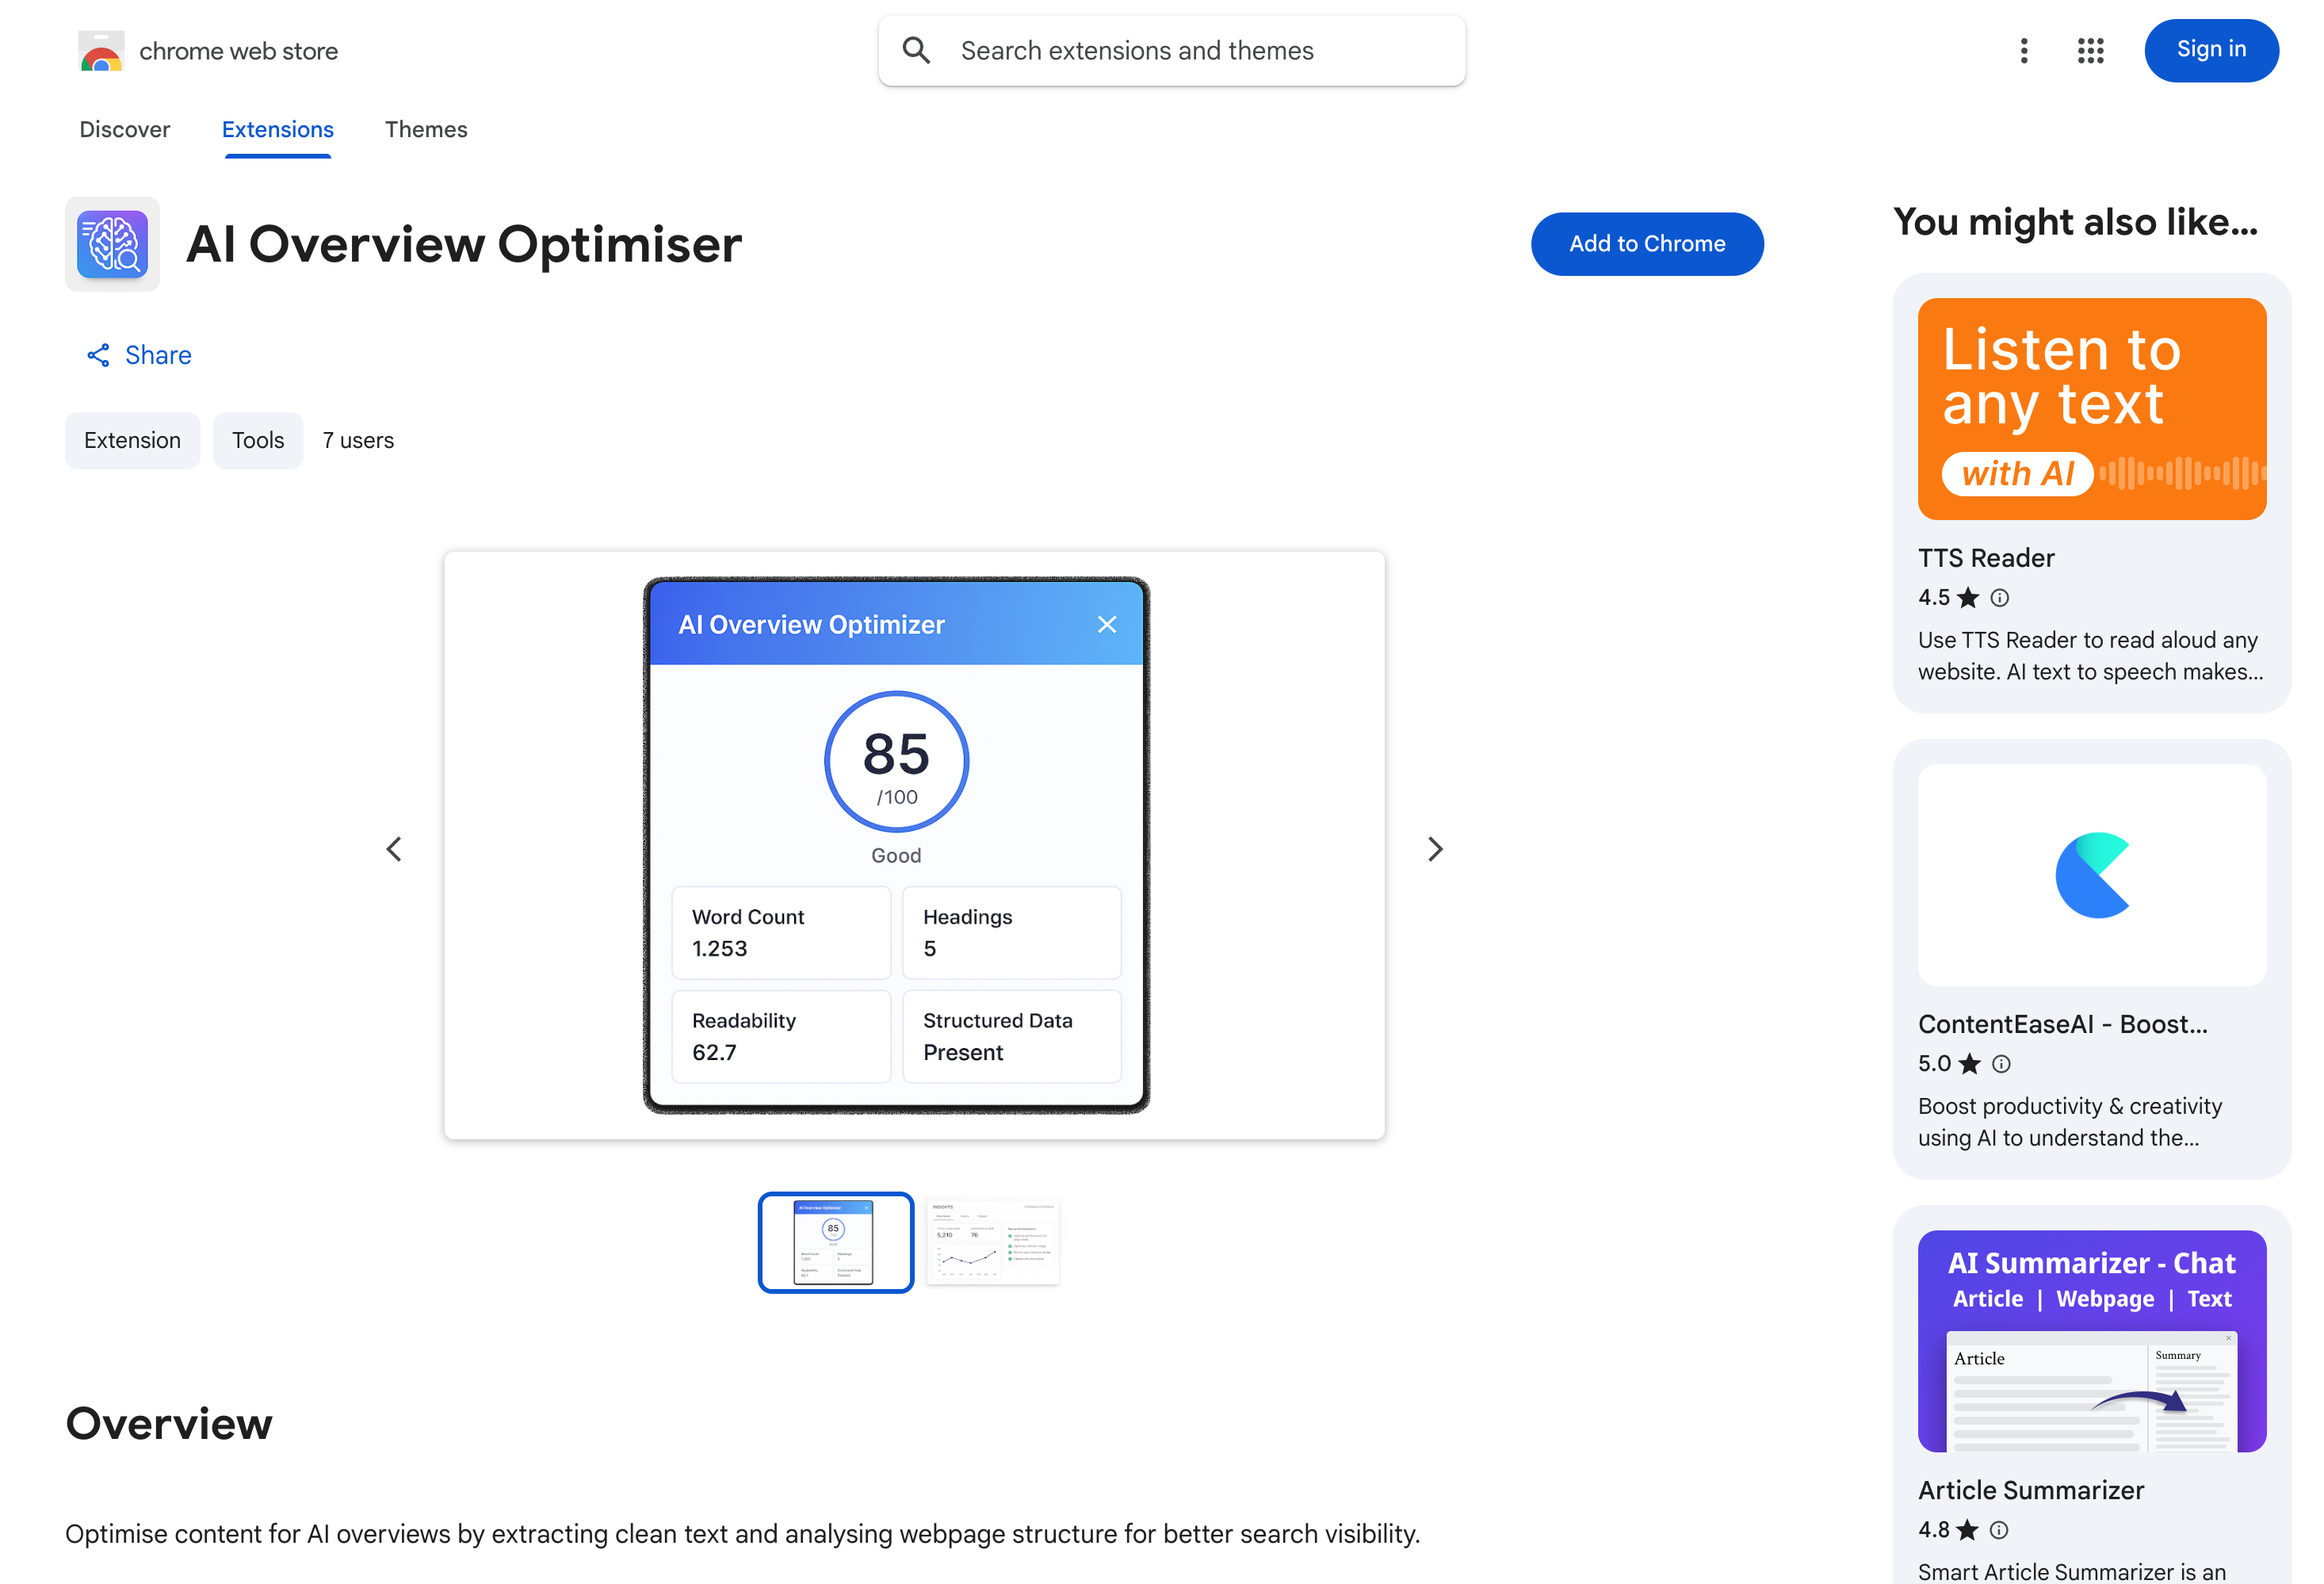Click the Article Summarizer star rating icon
The image size is (2324, 1584).
[x=1967, y=1530]
